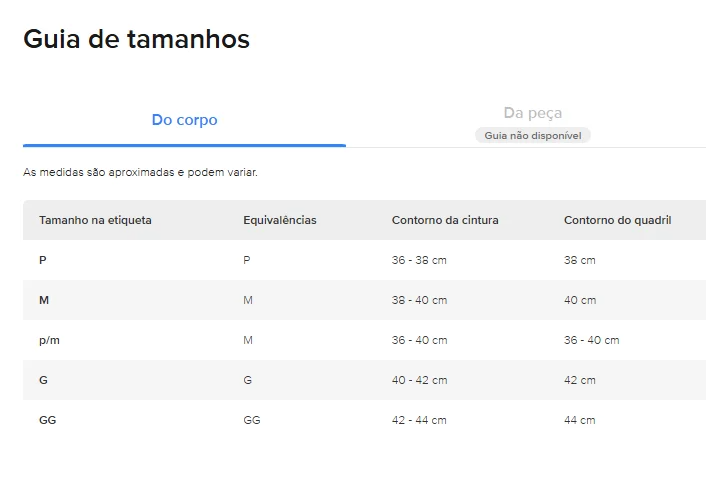Click the bold GG size label
Image resolution: width=706 pixels, height=486 pixels.
(x=47, y=420)
